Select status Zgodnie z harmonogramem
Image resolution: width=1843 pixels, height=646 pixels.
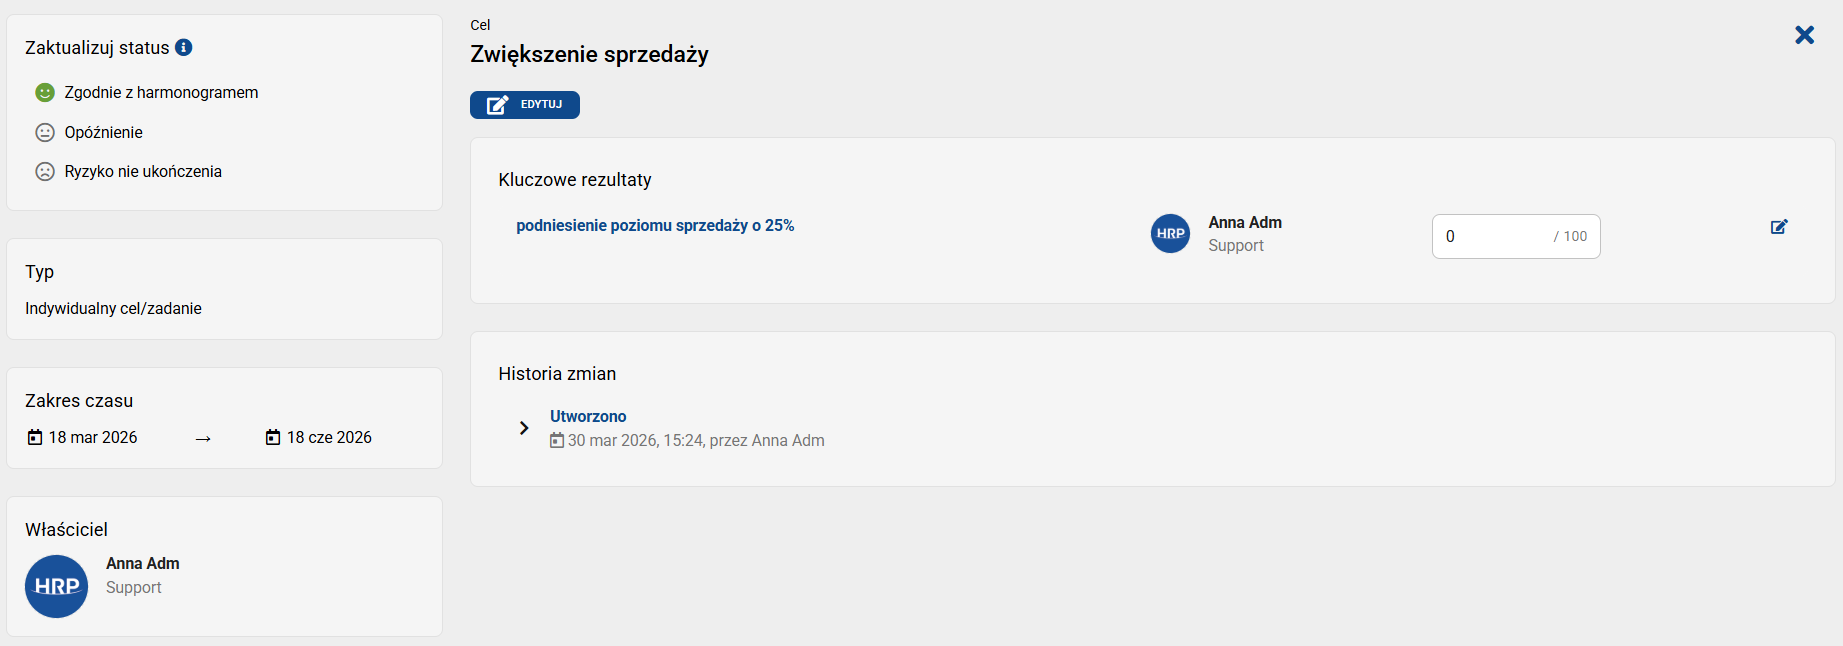(161, 93)
